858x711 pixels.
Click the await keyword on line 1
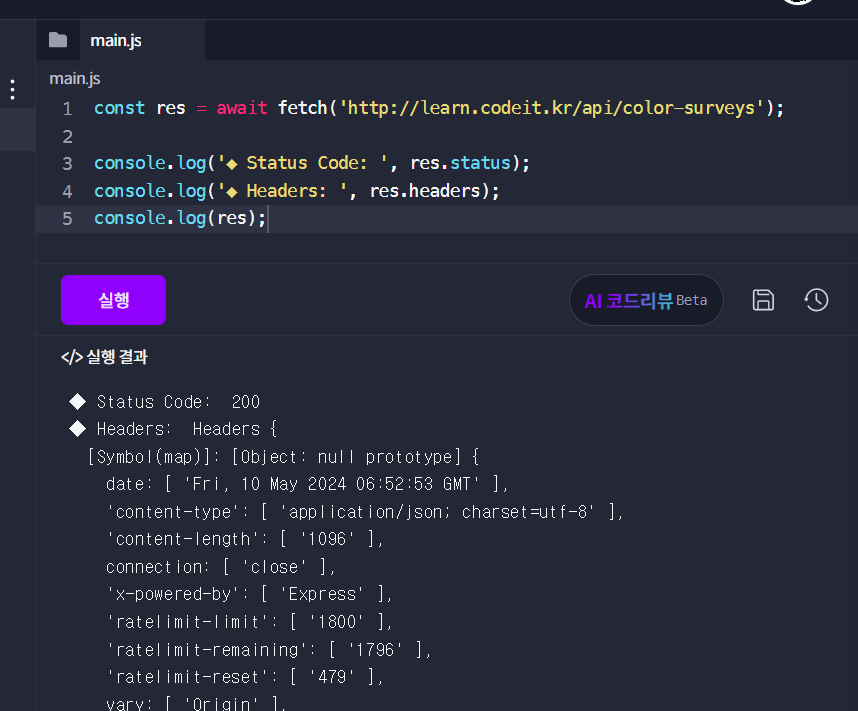click(x=242, y=108)
